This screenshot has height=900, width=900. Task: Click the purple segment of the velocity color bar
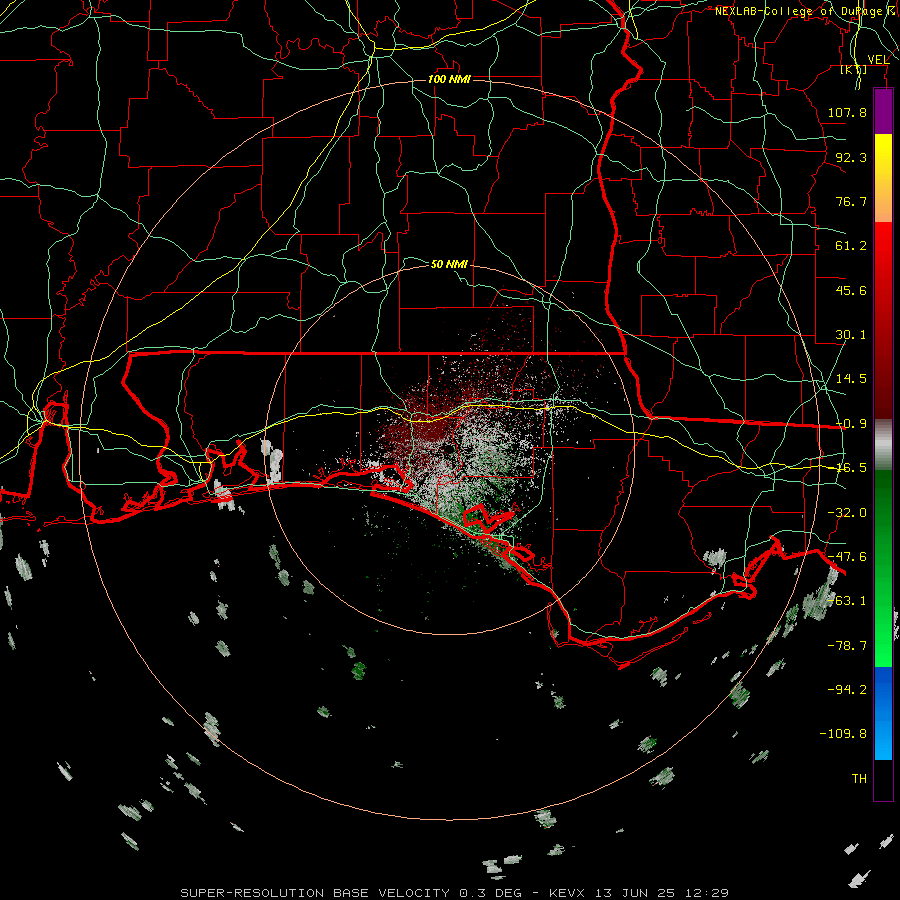point(883,111)
